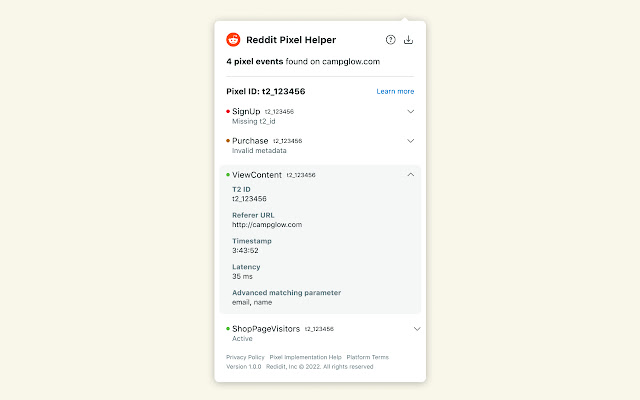This screenshot has width=640, height=400.
Task: Select the Purchase event label
Action: tap(250, 141)
